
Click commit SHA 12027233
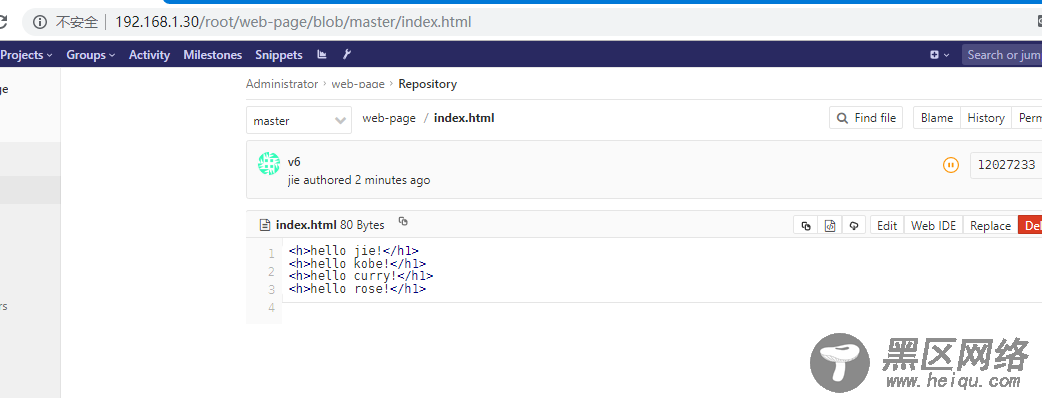1005,165
